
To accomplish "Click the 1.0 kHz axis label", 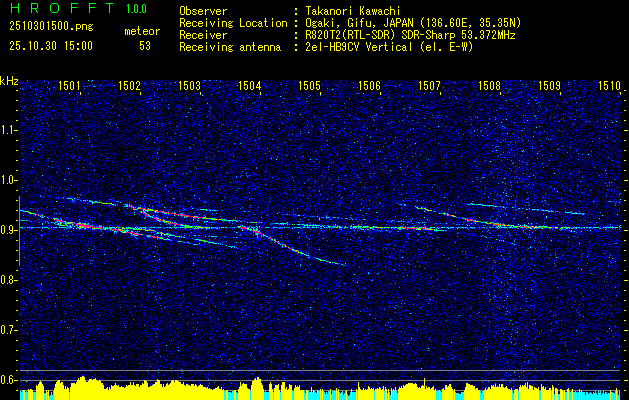I will pyautogui.click(x=8, y=180).
